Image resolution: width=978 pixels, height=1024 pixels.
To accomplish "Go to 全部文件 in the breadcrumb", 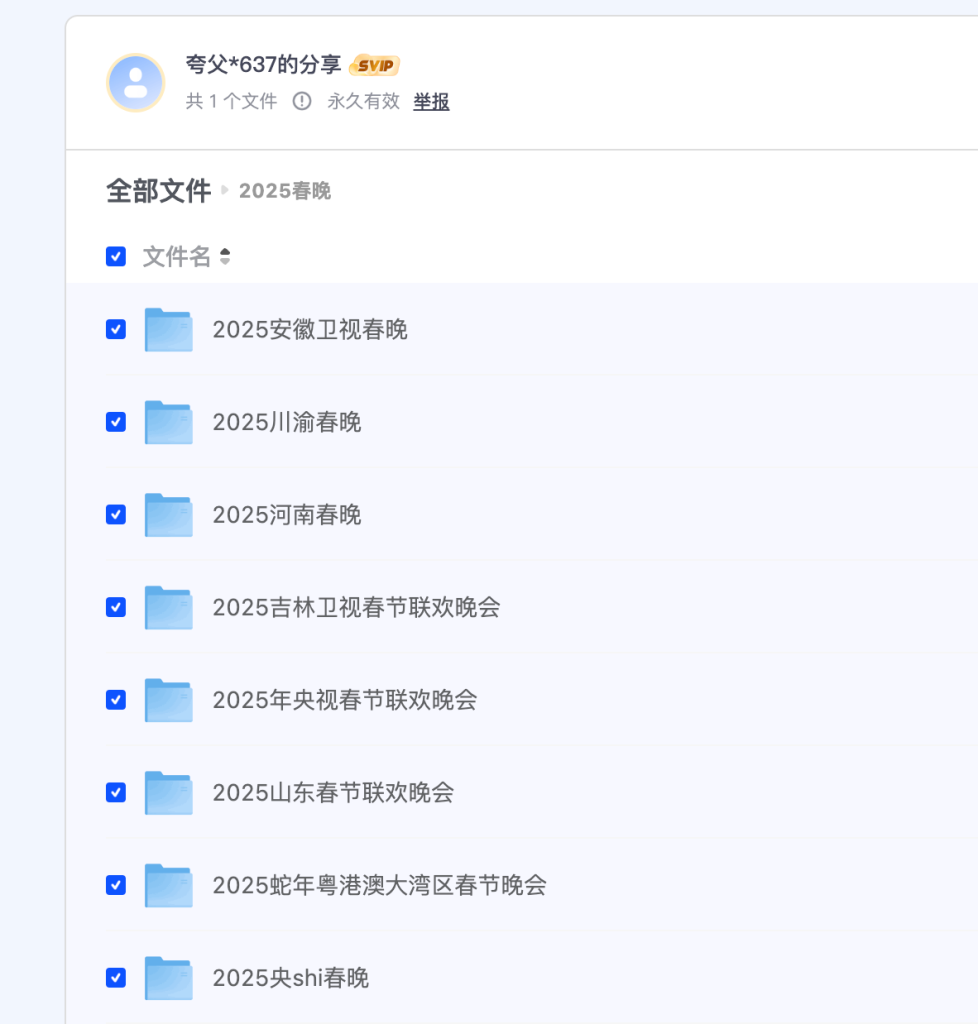I will point(158,191).
